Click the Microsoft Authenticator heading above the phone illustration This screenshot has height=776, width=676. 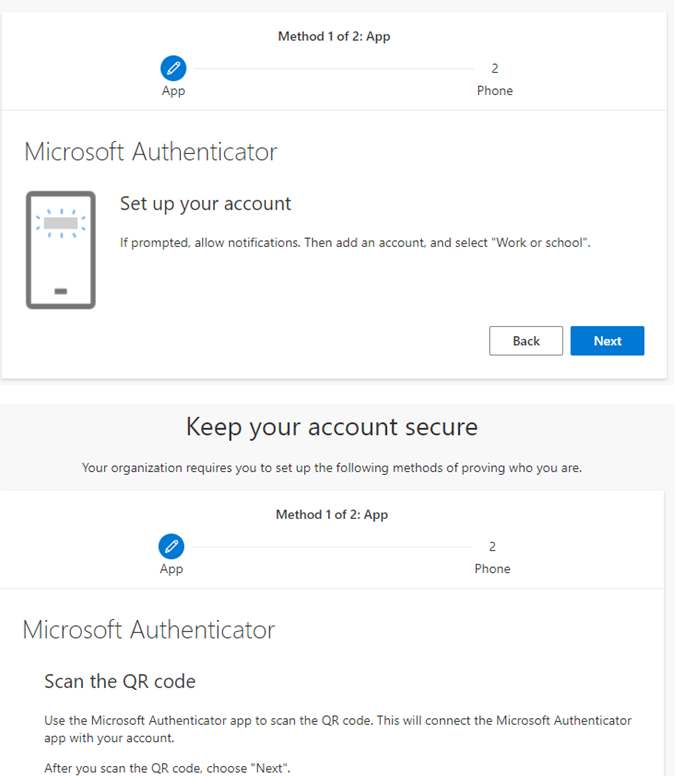(151, 152)
